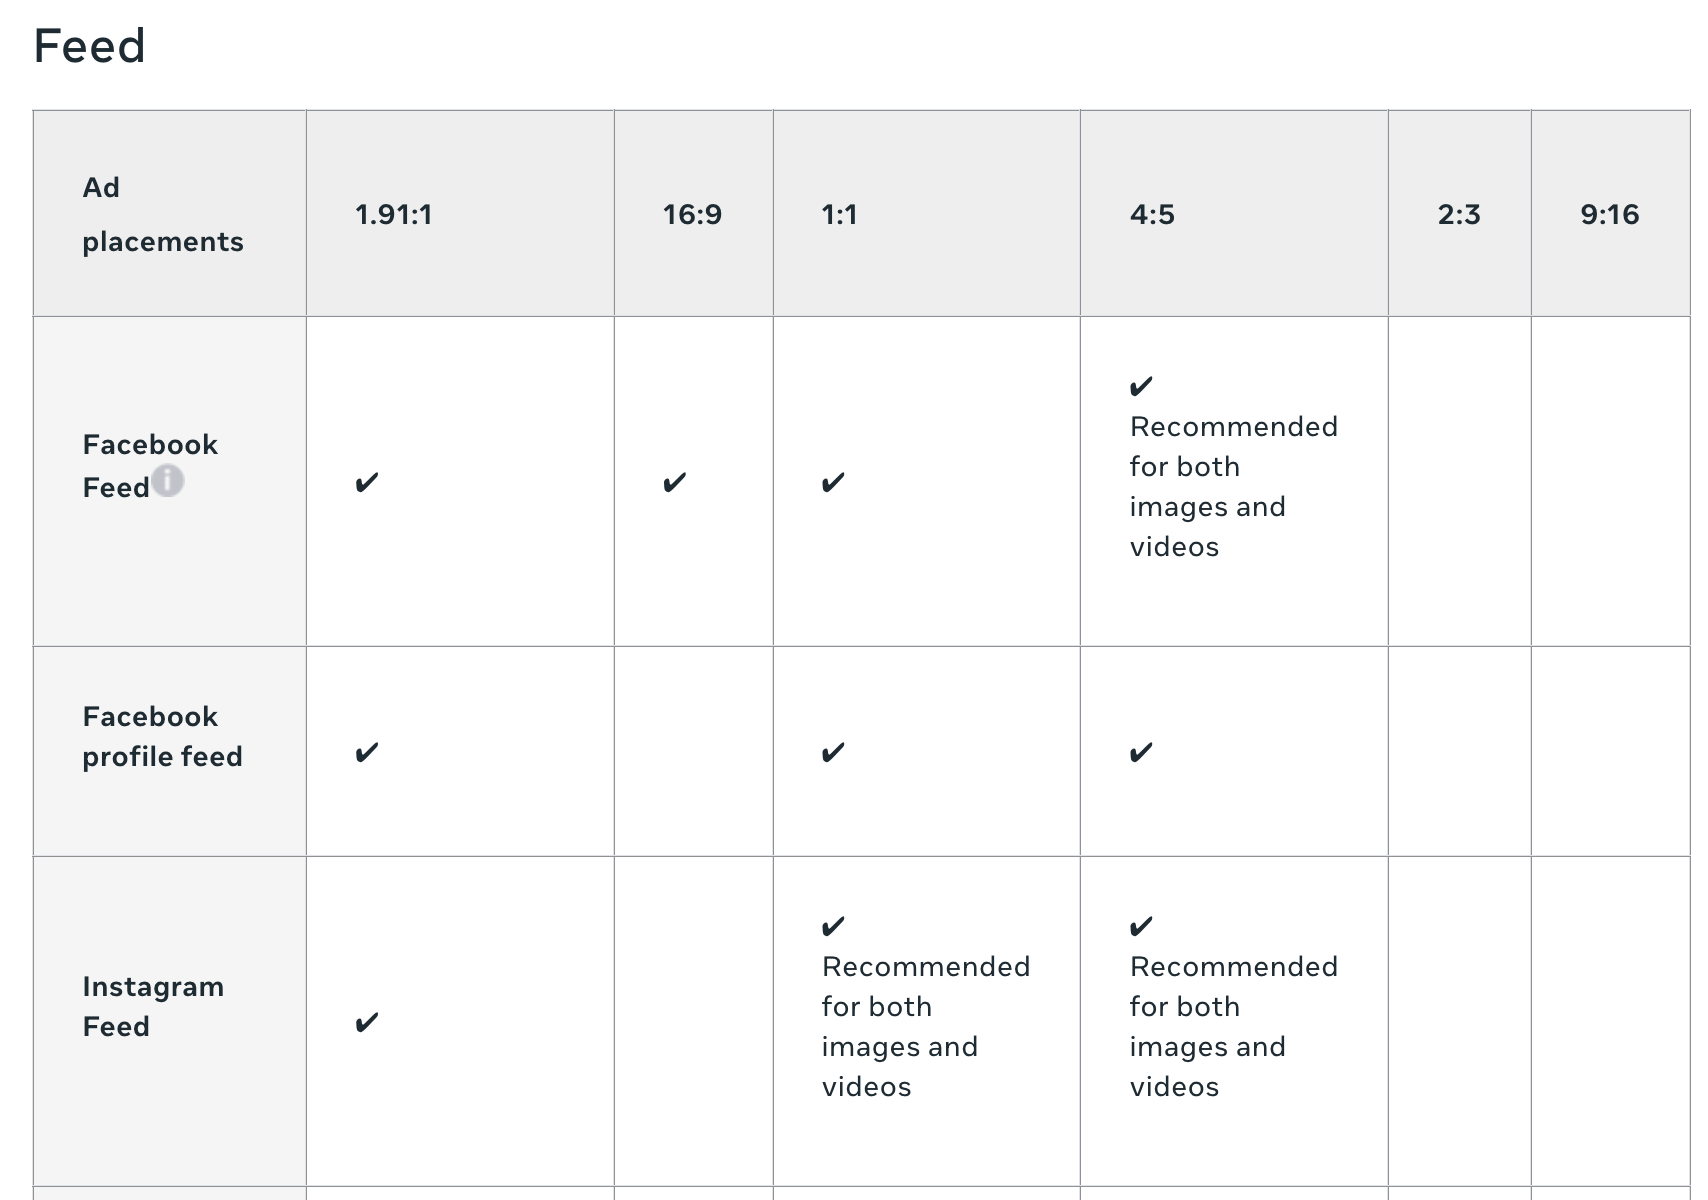Click the Facebook profile feed 1.91:1 checkmark
The width and height of the screenshot is (1708, 1200).
point(367,752)
